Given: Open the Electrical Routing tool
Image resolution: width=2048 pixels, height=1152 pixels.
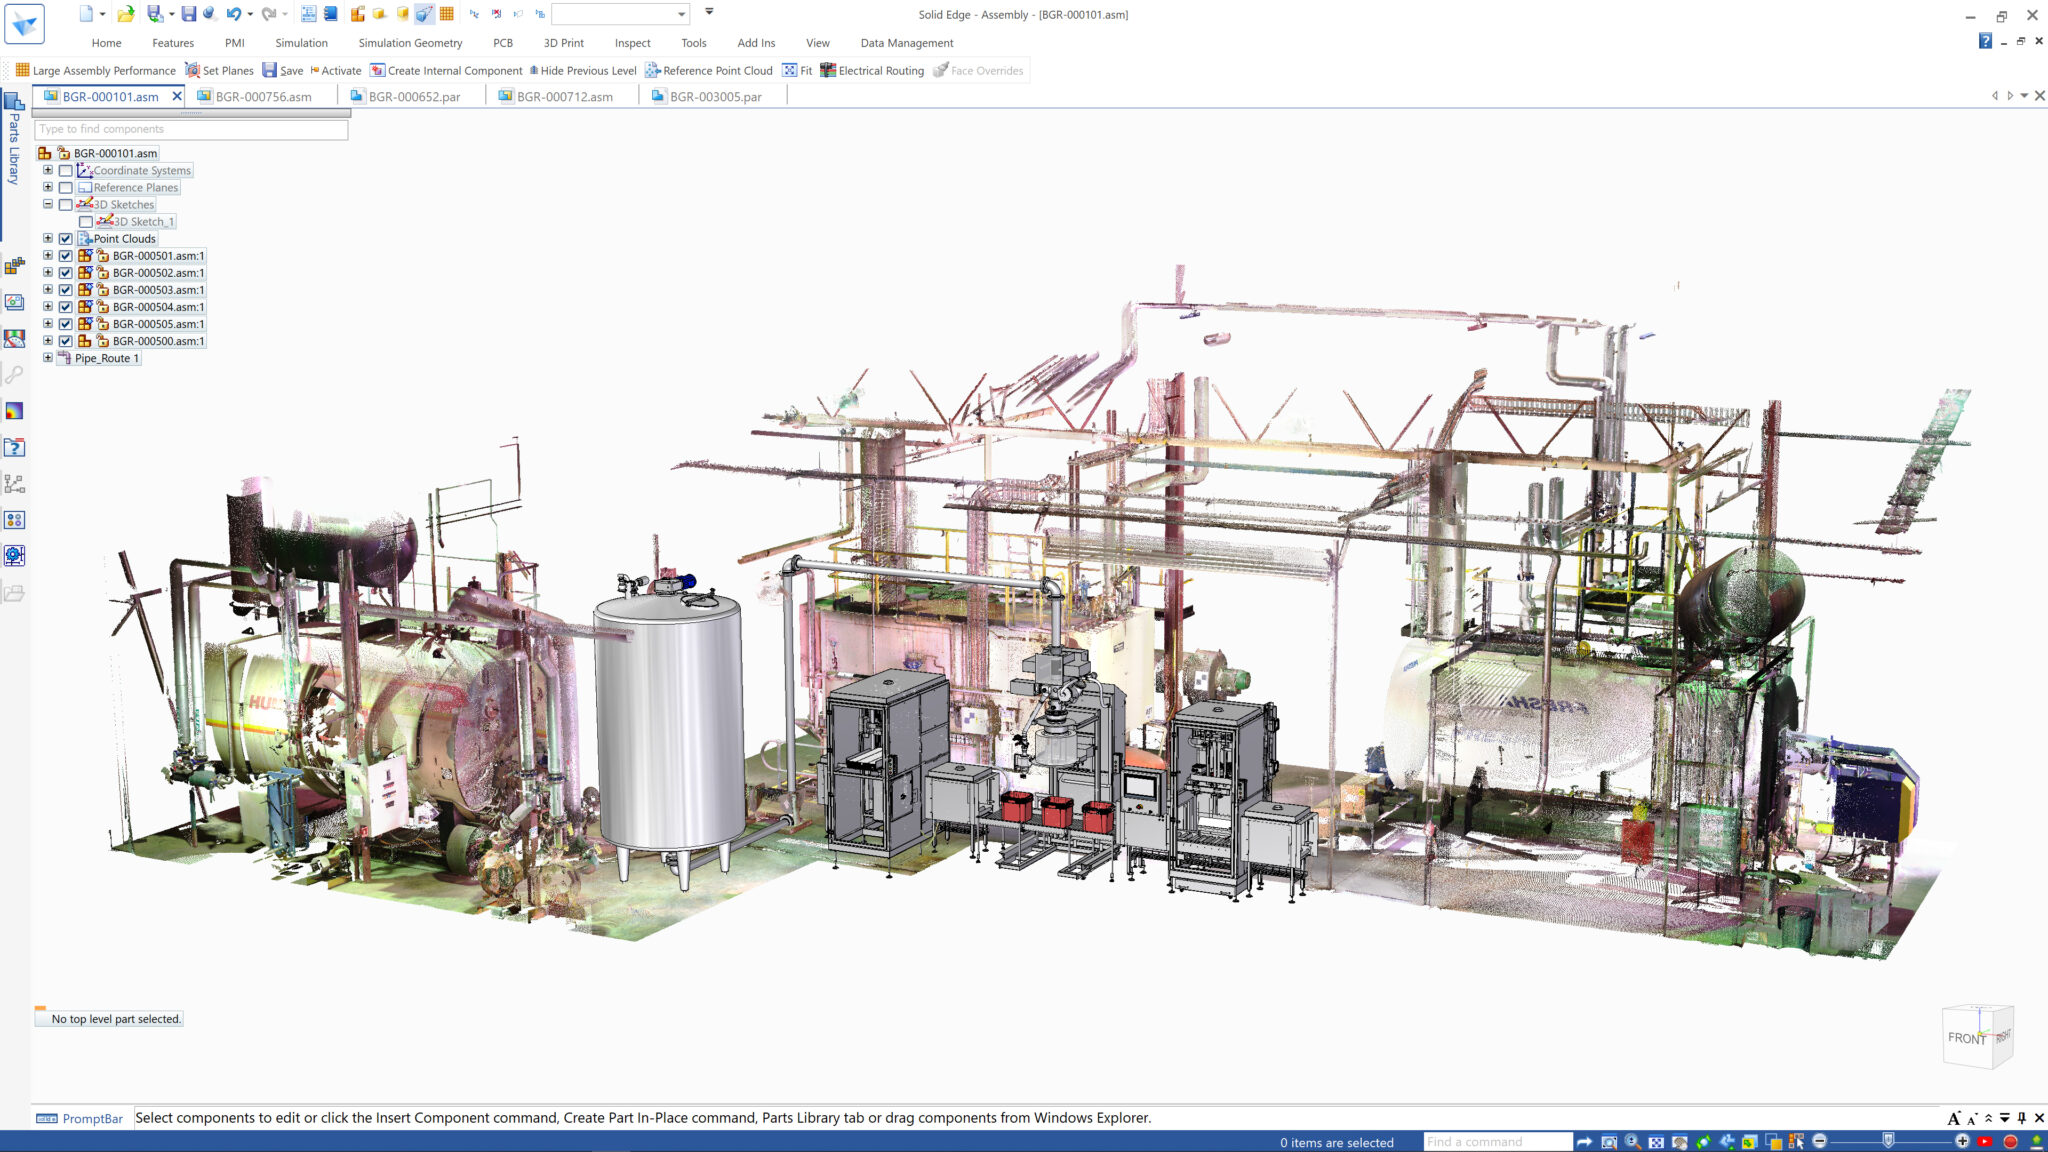Looking at the screenshot, I should click(x=873, y=70).
